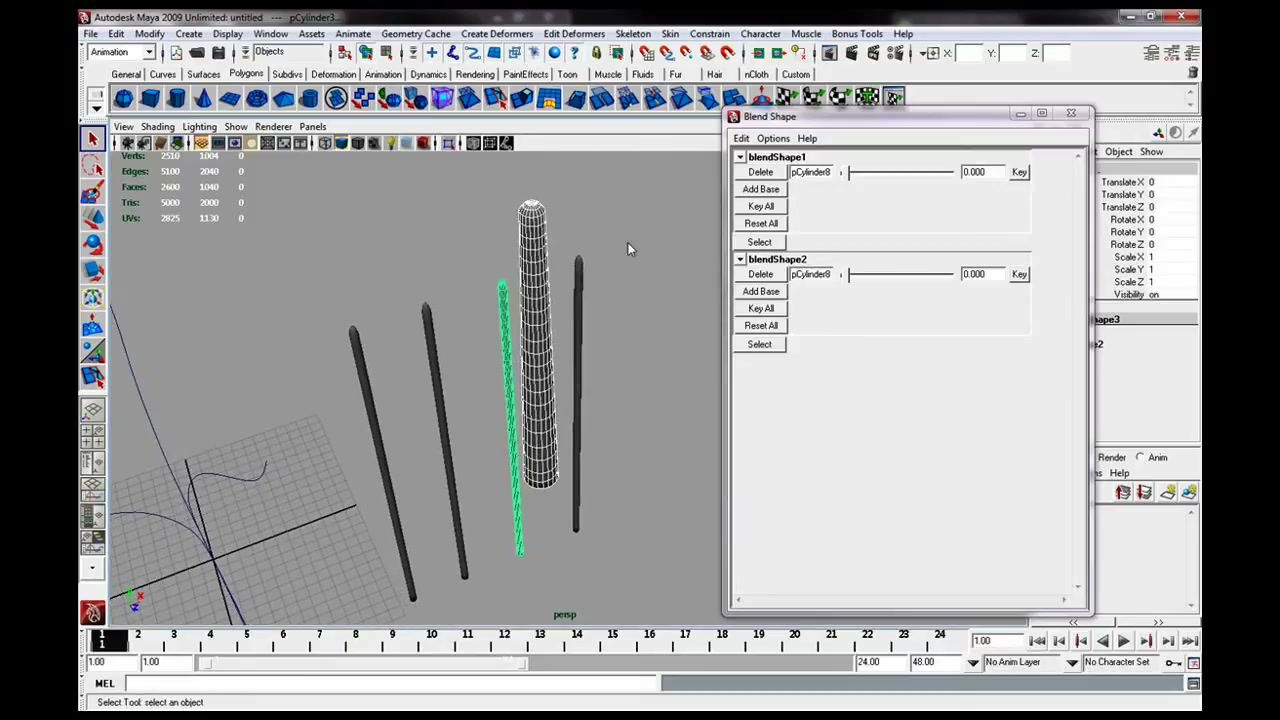Click frame 12 on the timeline
Screen dimensions: 1280x720
coord(504,640)
